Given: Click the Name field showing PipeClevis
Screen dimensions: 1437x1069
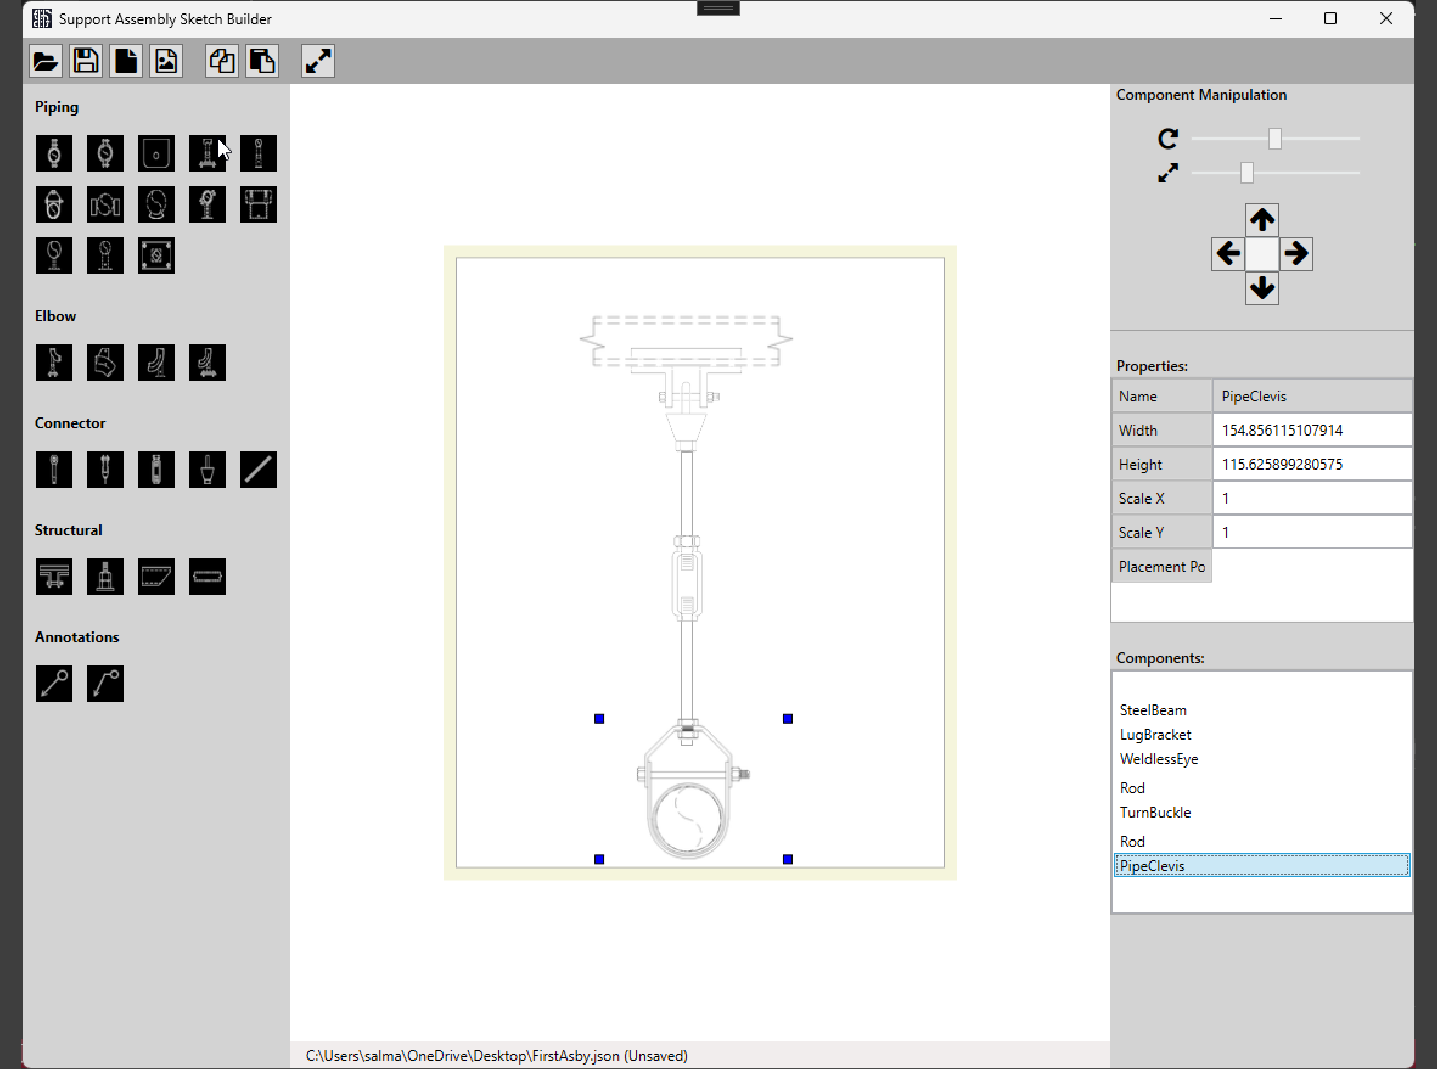Looking at the screenshot, I should pyautogui.click(x=1312, y=396).
